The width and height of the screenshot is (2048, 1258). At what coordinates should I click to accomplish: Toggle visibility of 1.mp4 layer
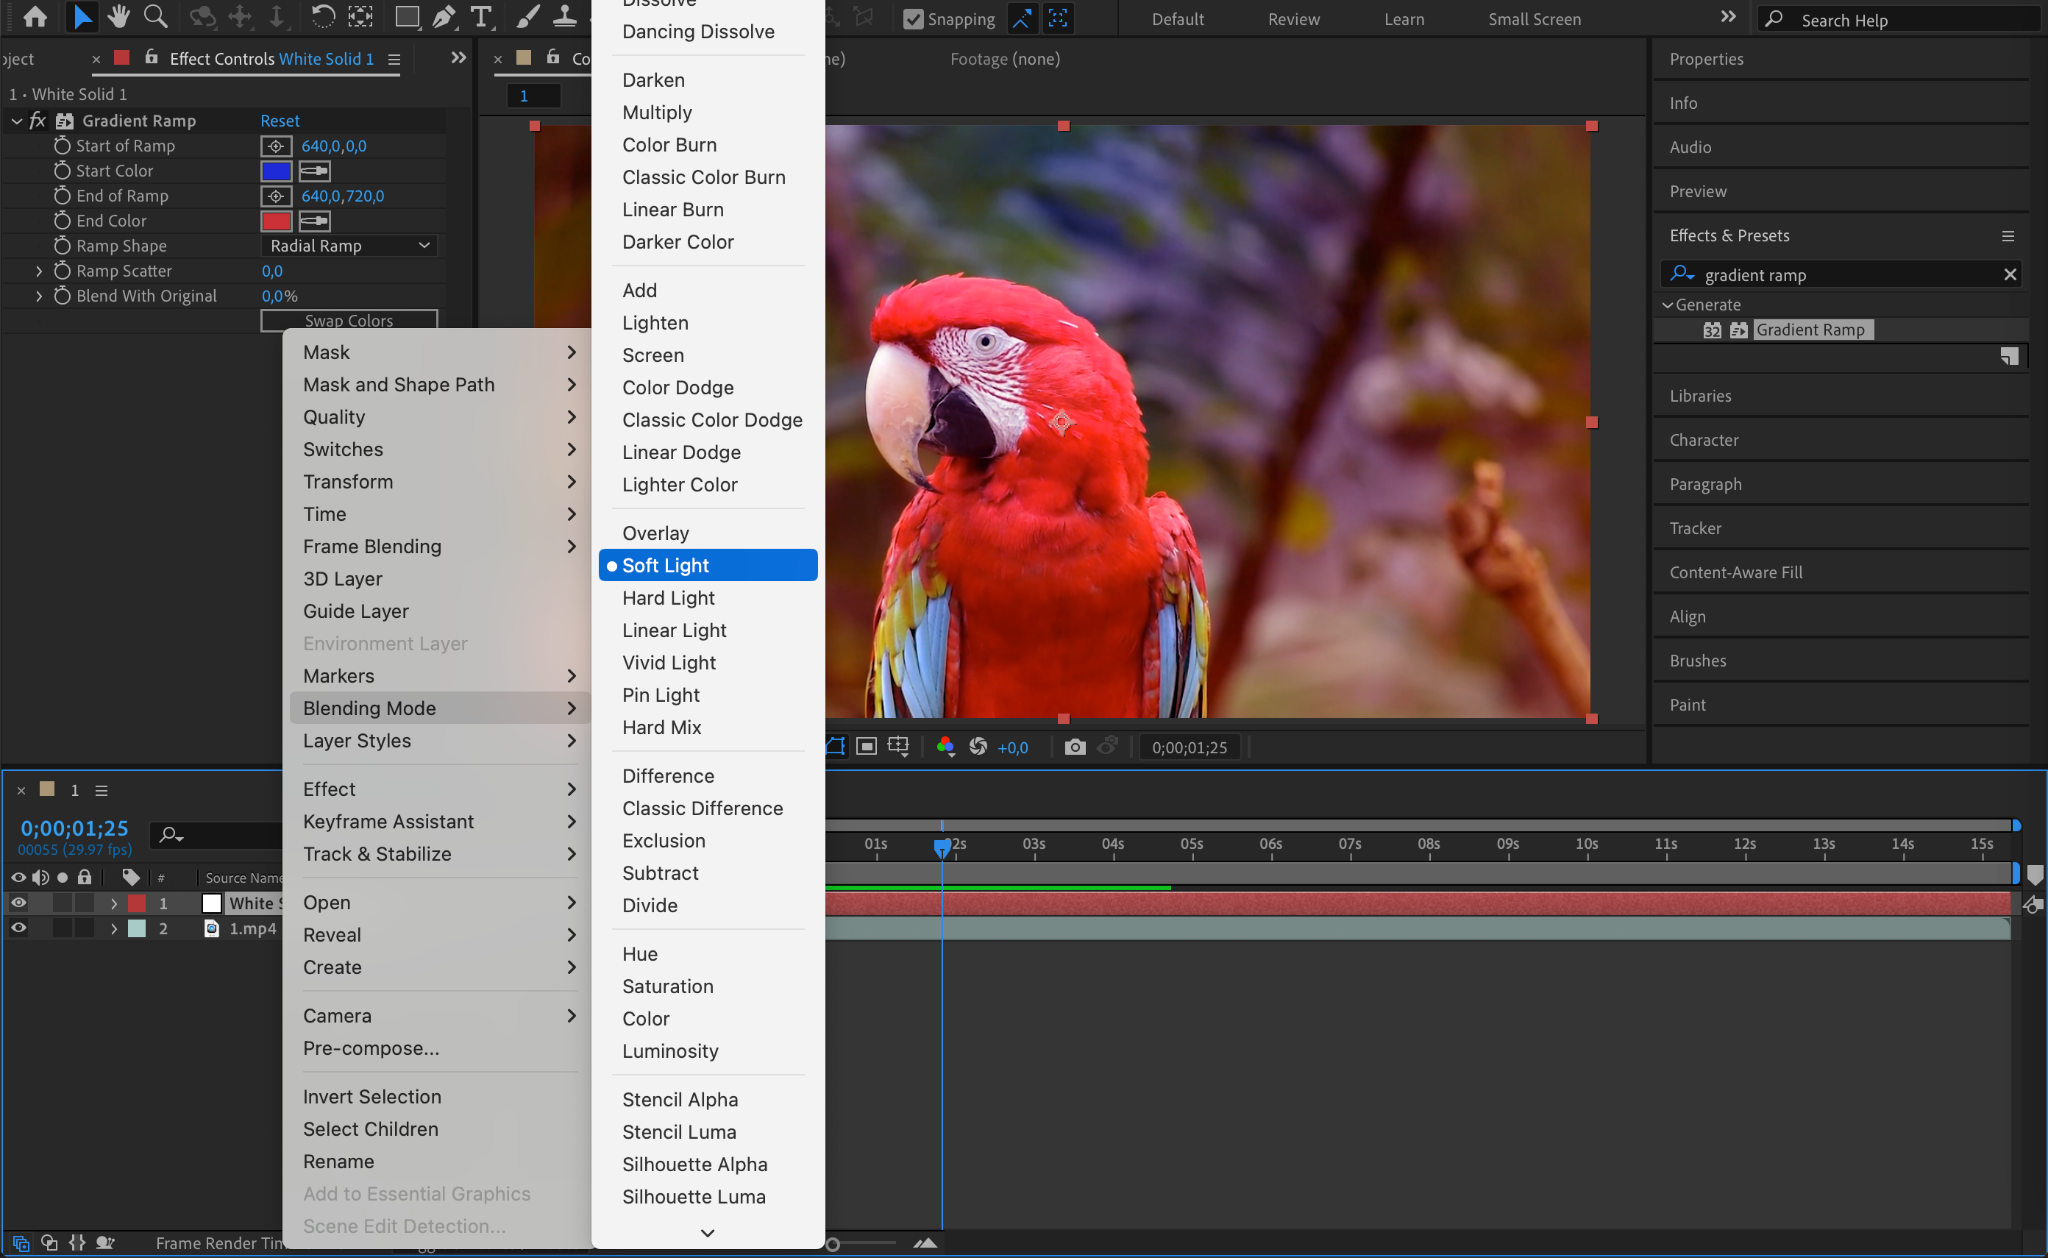tap(18, 928)
